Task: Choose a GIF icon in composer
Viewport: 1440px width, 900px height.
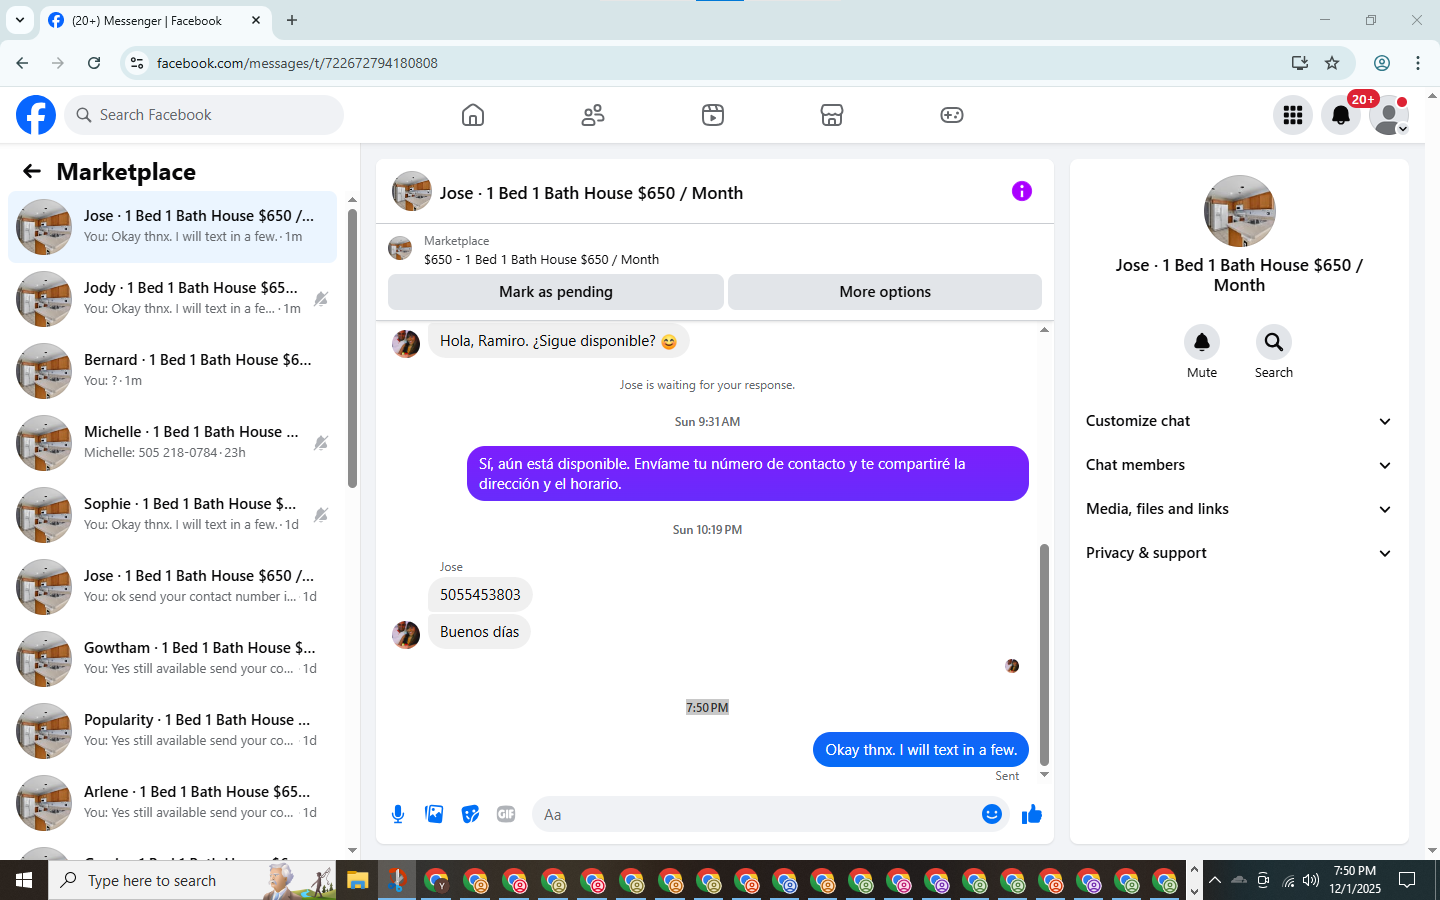Action: pyautogui.click(x=506, y=814)
